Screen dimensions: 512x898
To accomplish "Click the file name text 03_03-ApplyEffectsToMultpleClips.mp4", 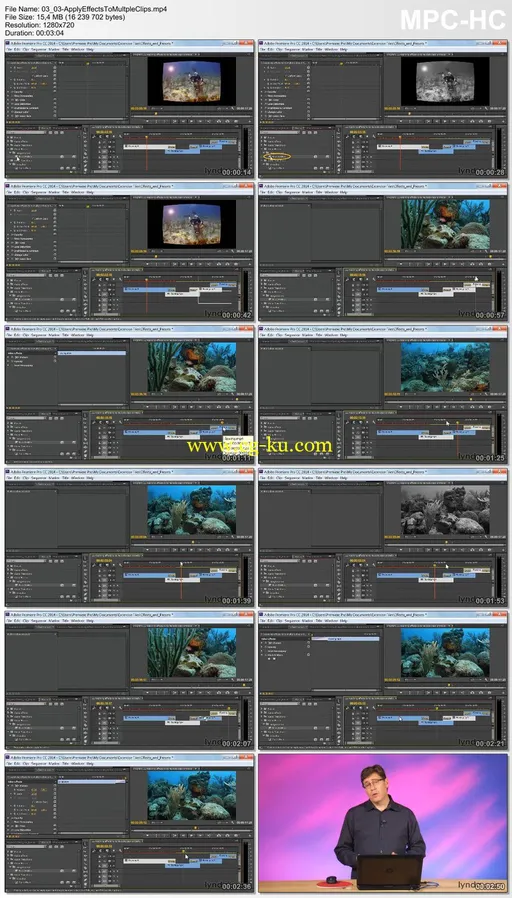I will (x=104, y=9).
